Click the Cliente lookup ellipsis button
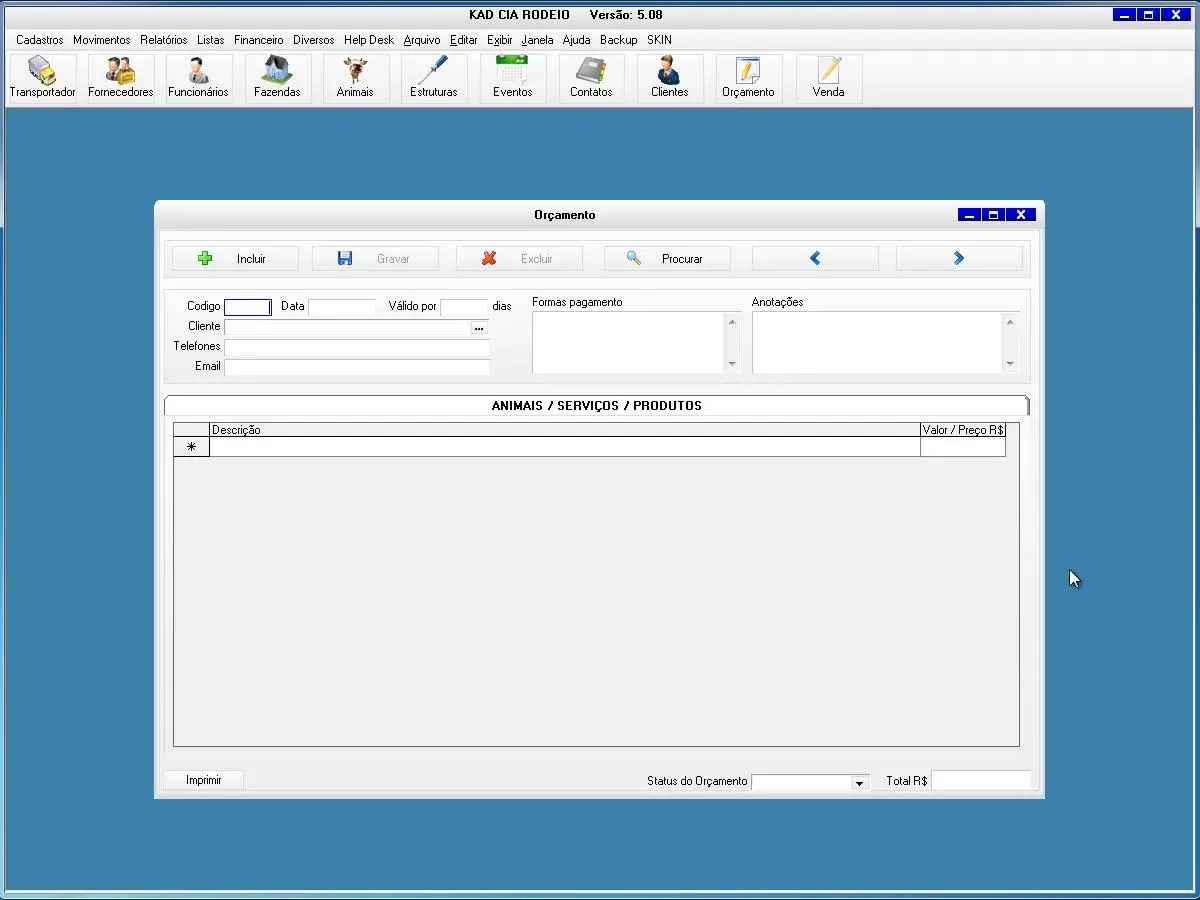The height and width of the screenshot is (900, 1200). click(x=479, y=327)
